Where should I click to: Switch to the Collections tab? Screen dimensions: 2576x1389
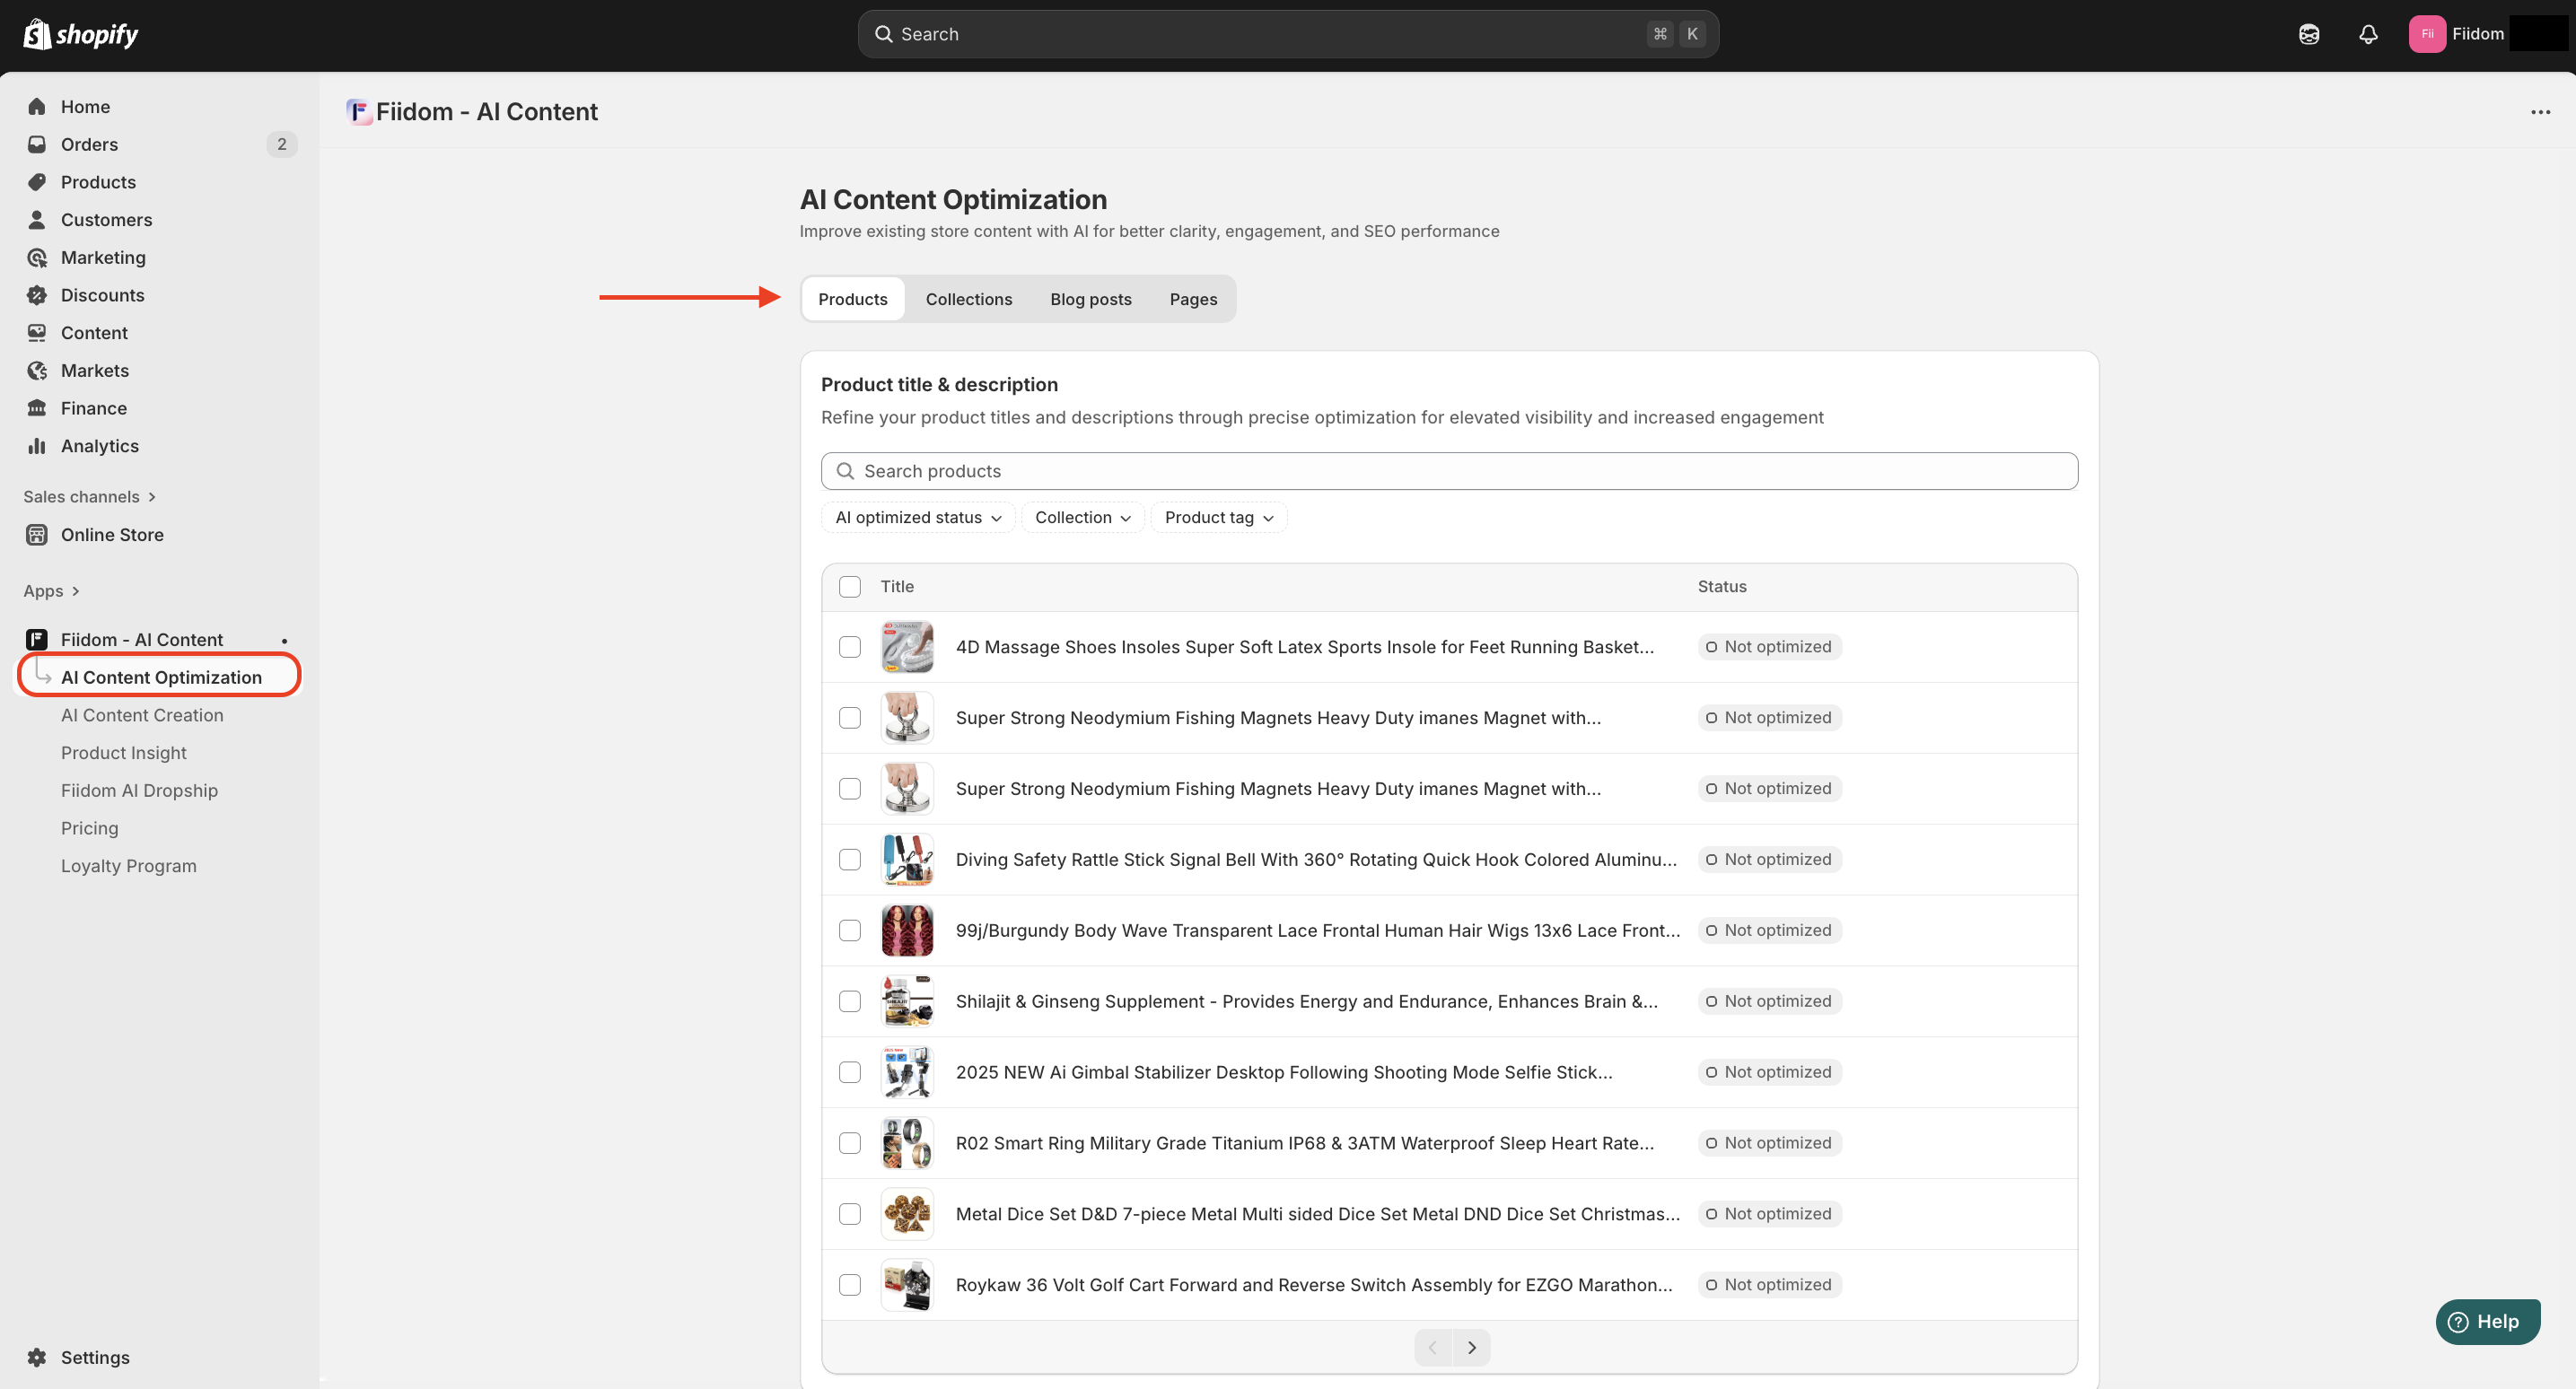pos(968,299)
